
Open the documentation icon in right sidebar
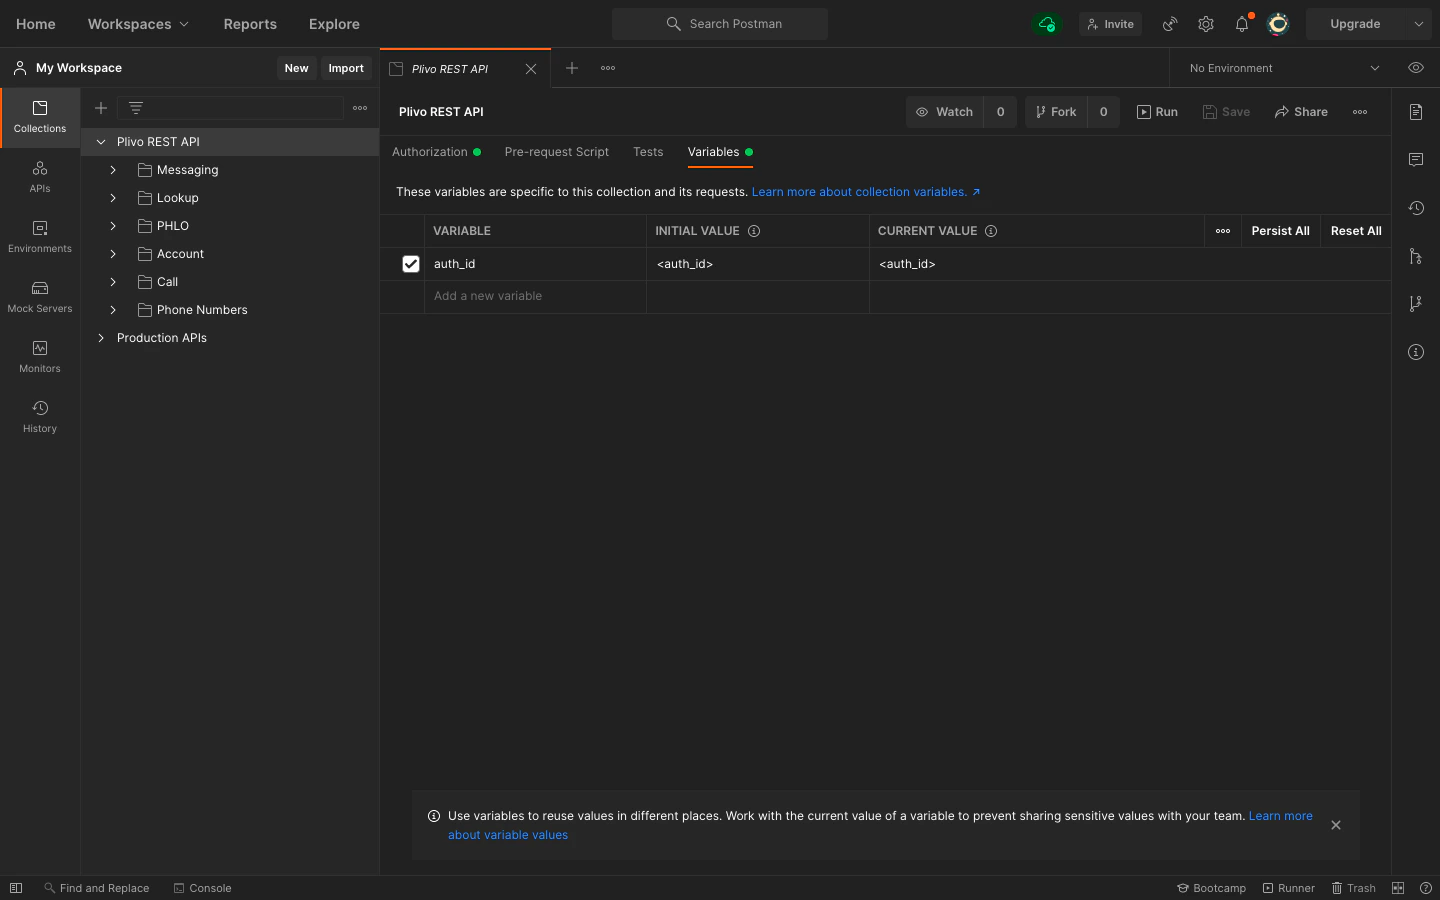[1416, 112]
